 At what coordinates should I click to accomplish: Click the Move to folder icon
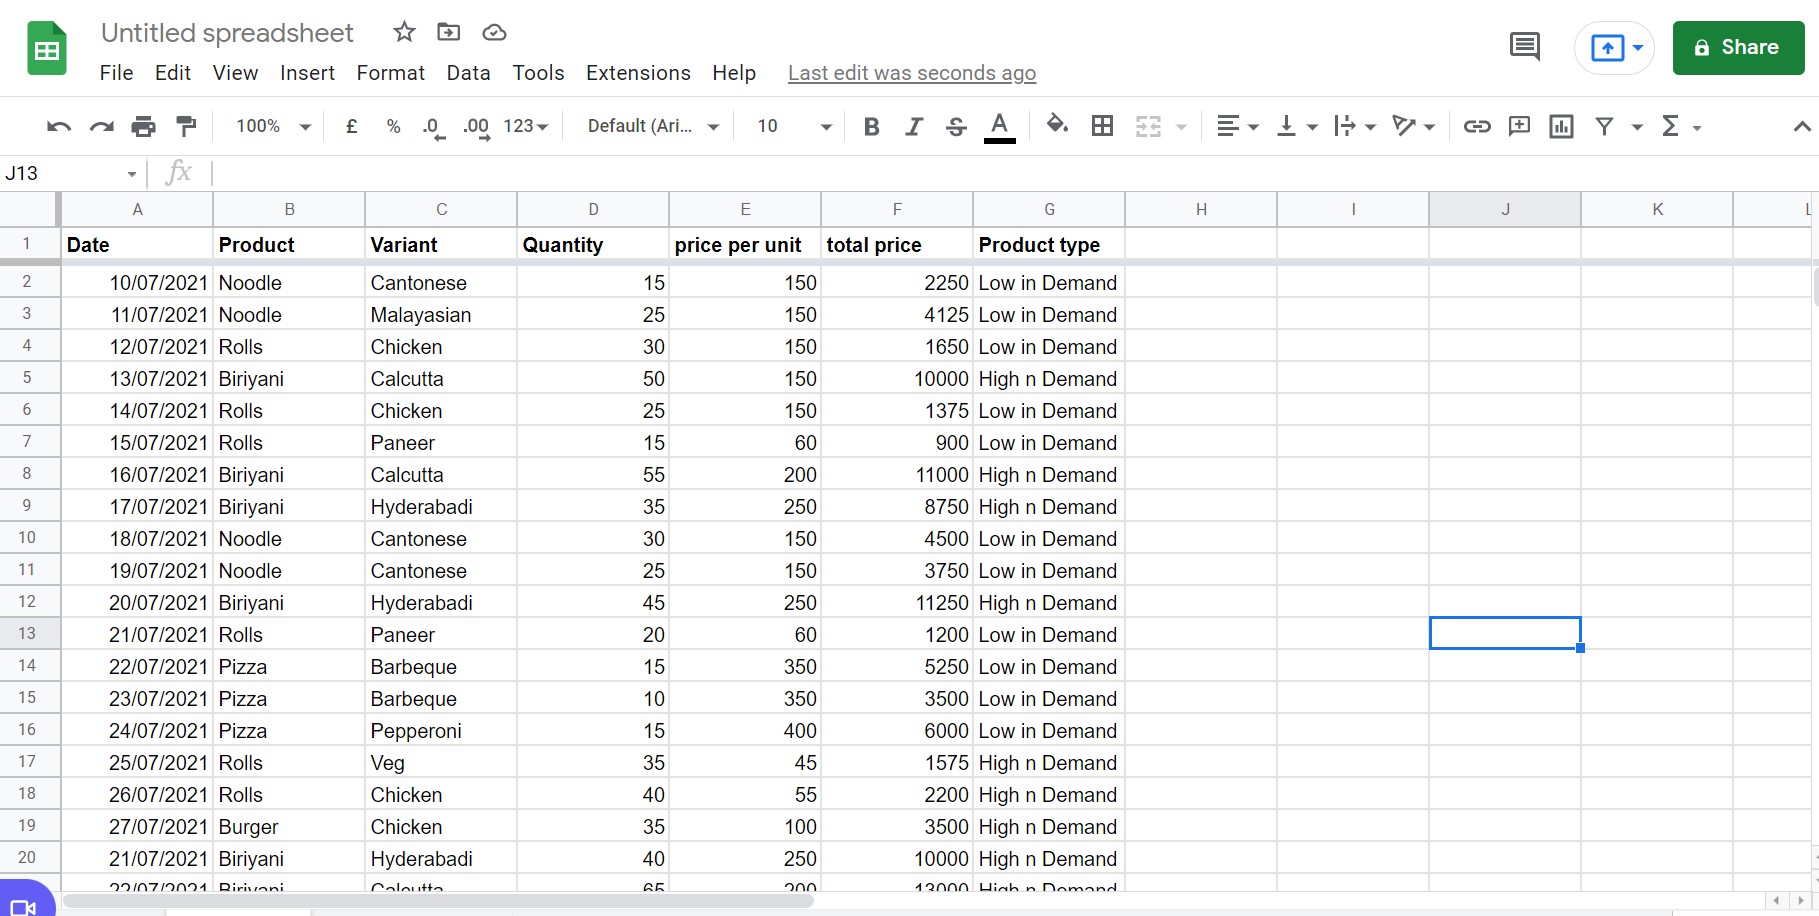tap(449, 32)
